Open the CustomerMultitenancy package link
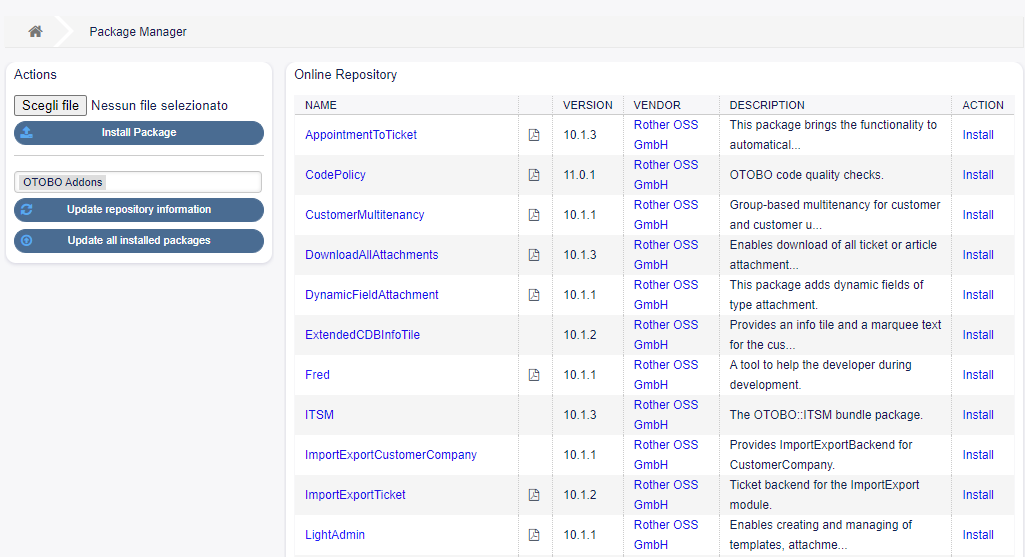Viewport: 1025px width, 557px height. (x=365, y=214)
